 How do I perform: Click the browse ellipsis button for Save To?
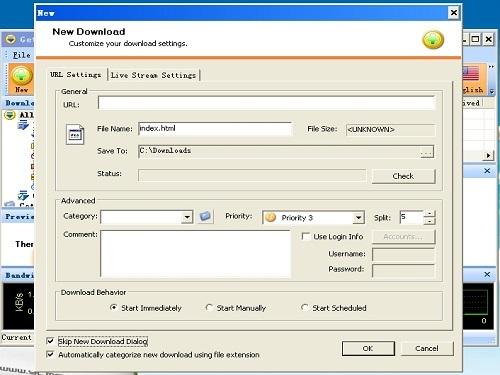pyautogui.click(x=427, y=152)
